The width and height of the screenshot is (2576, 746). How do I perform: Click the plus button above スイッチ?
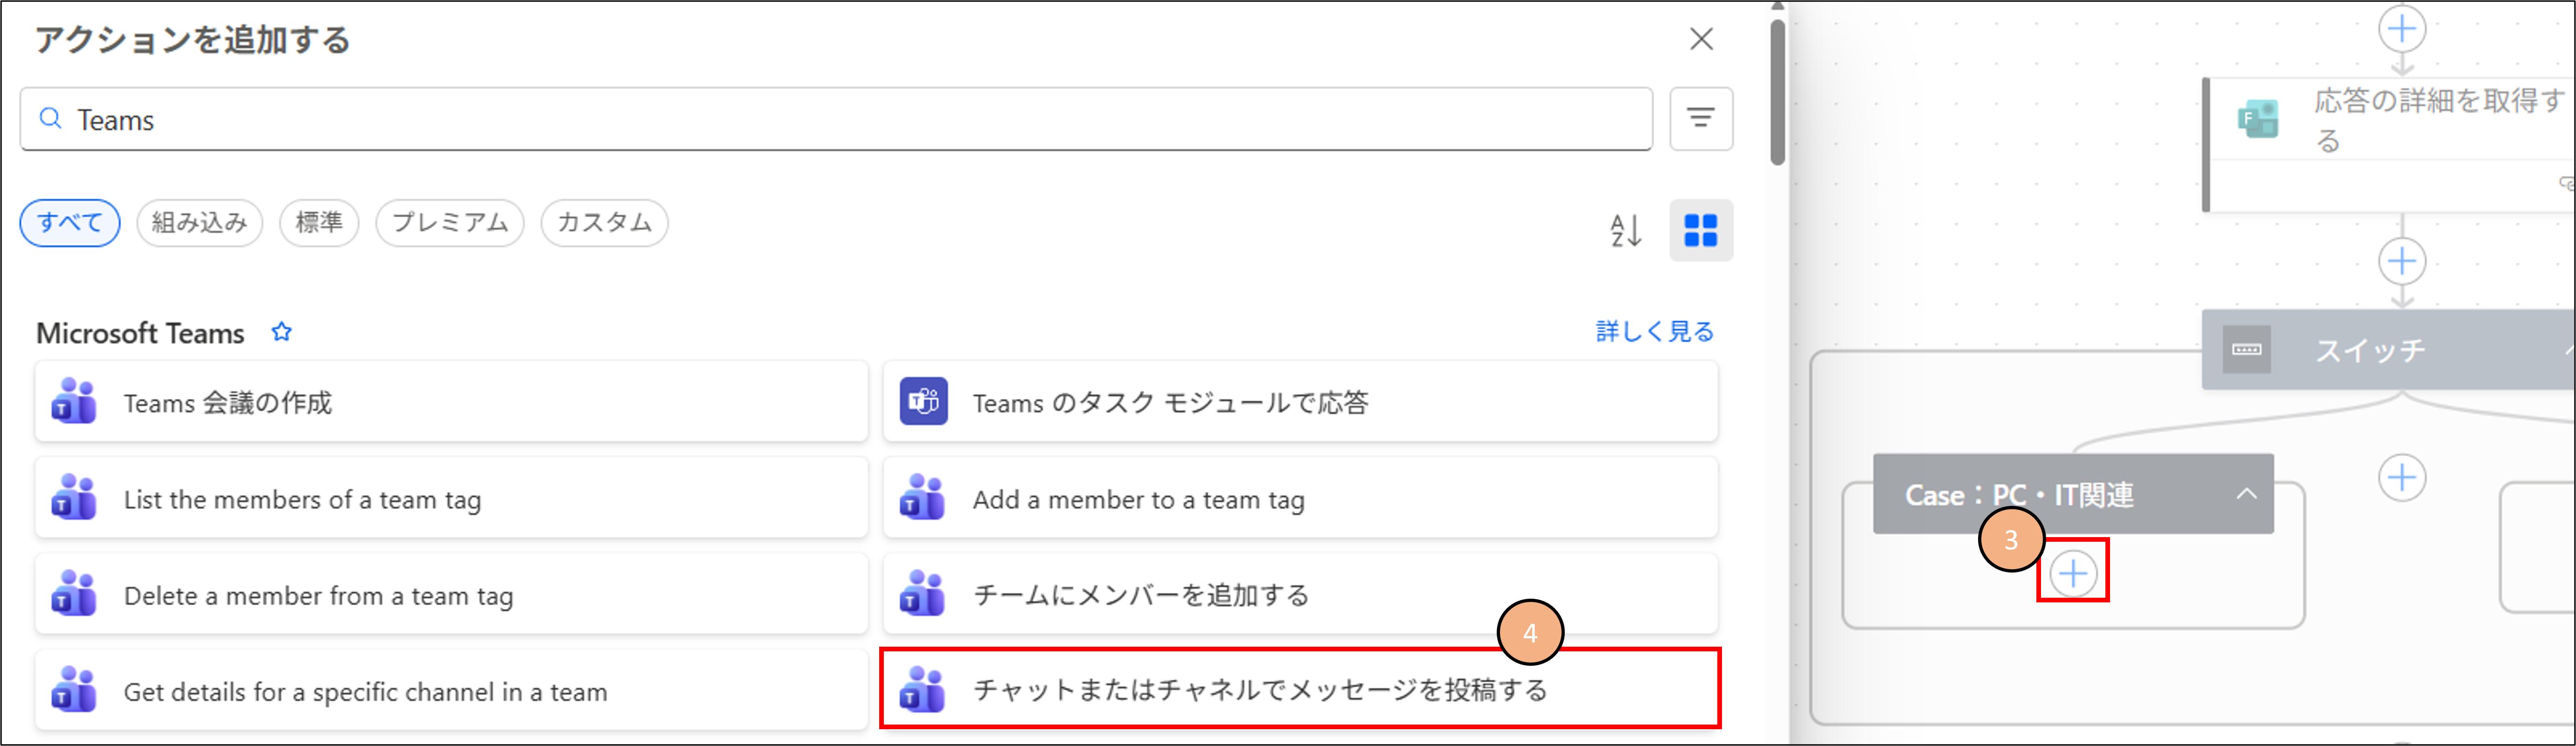2402,262
